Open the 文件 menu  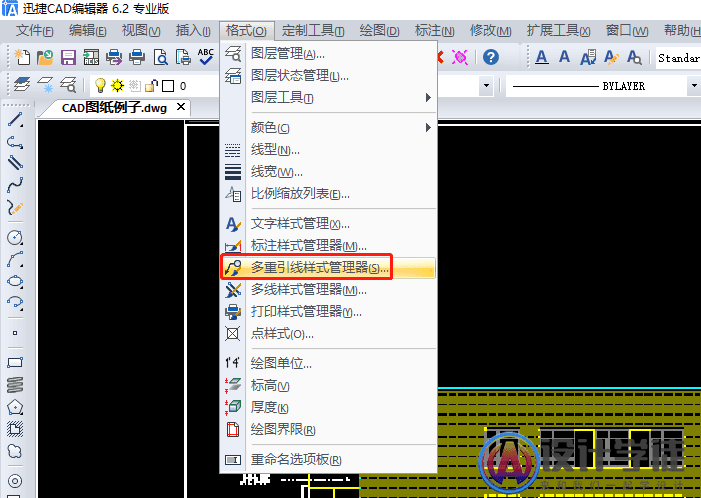(x=34, y=31)
